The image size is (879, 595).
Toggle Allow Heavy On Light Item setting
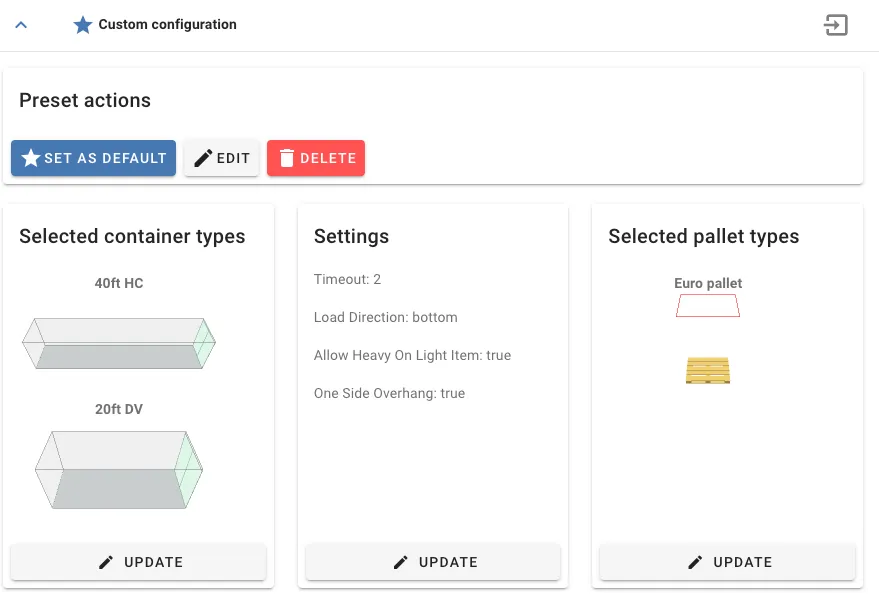coord(412,355)
